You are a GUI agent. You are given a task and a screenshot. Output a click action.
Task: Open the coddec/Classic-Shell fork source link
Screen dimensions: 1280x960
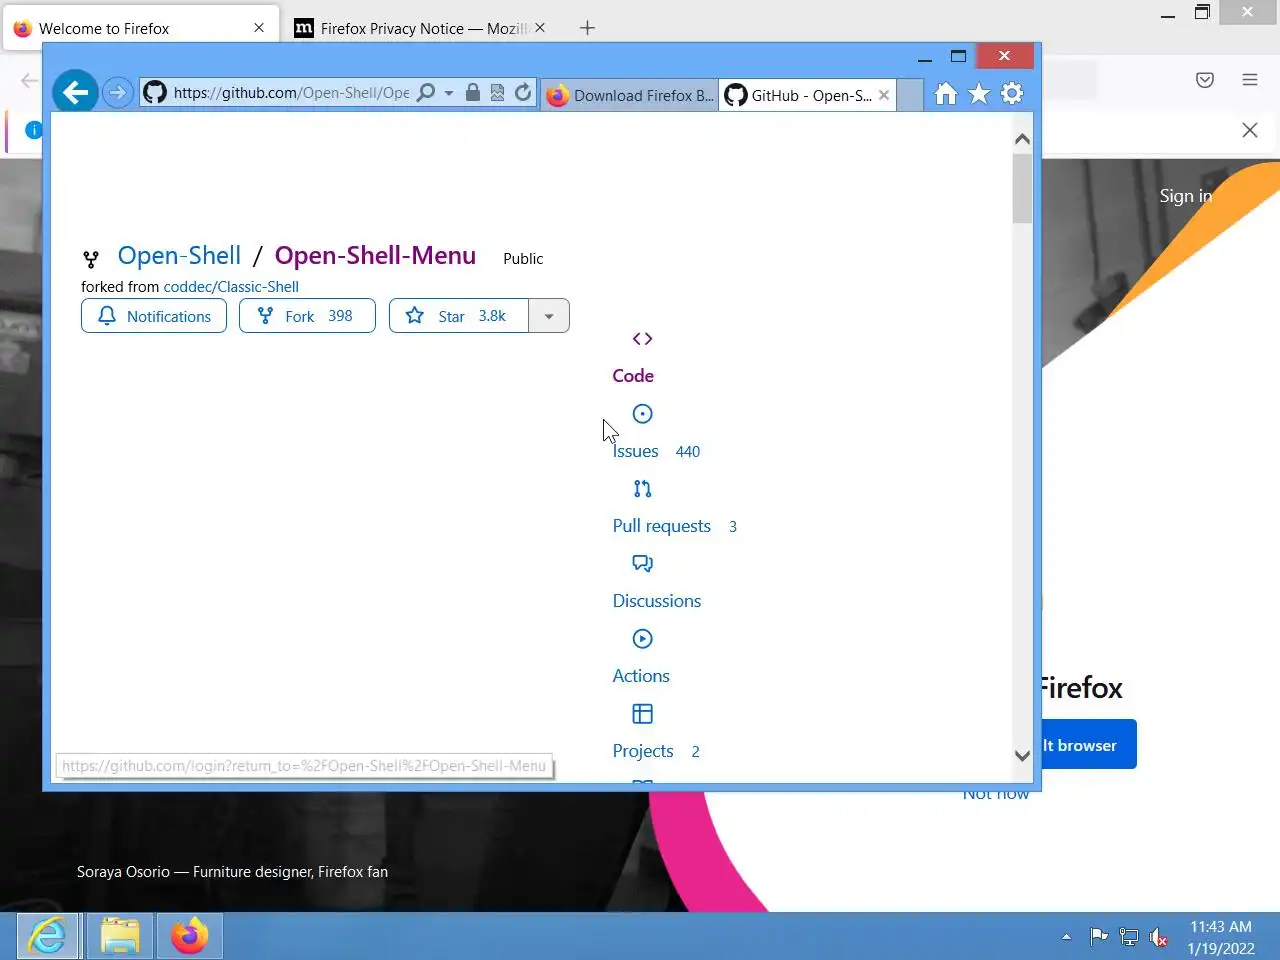click(x=231, y=287)
